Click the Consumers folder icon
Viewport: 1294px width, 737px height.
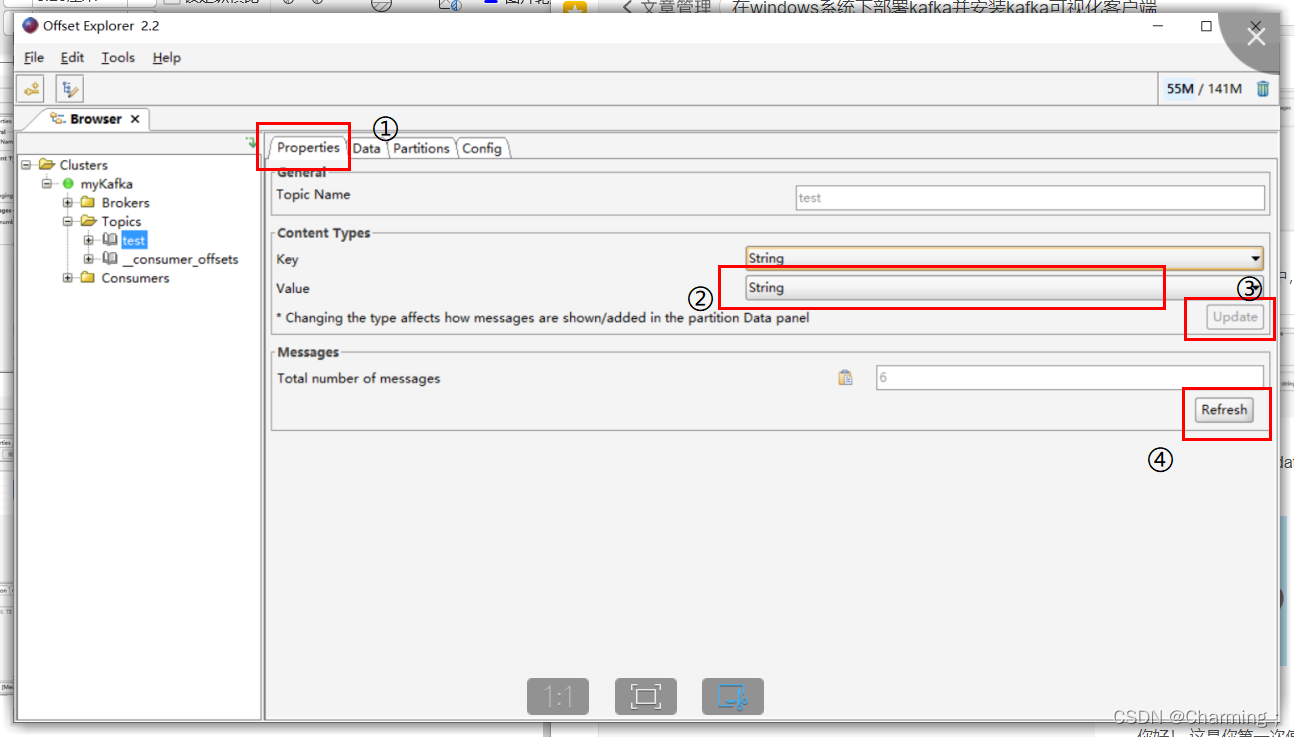pyautogui.click(x=88, y=278)
